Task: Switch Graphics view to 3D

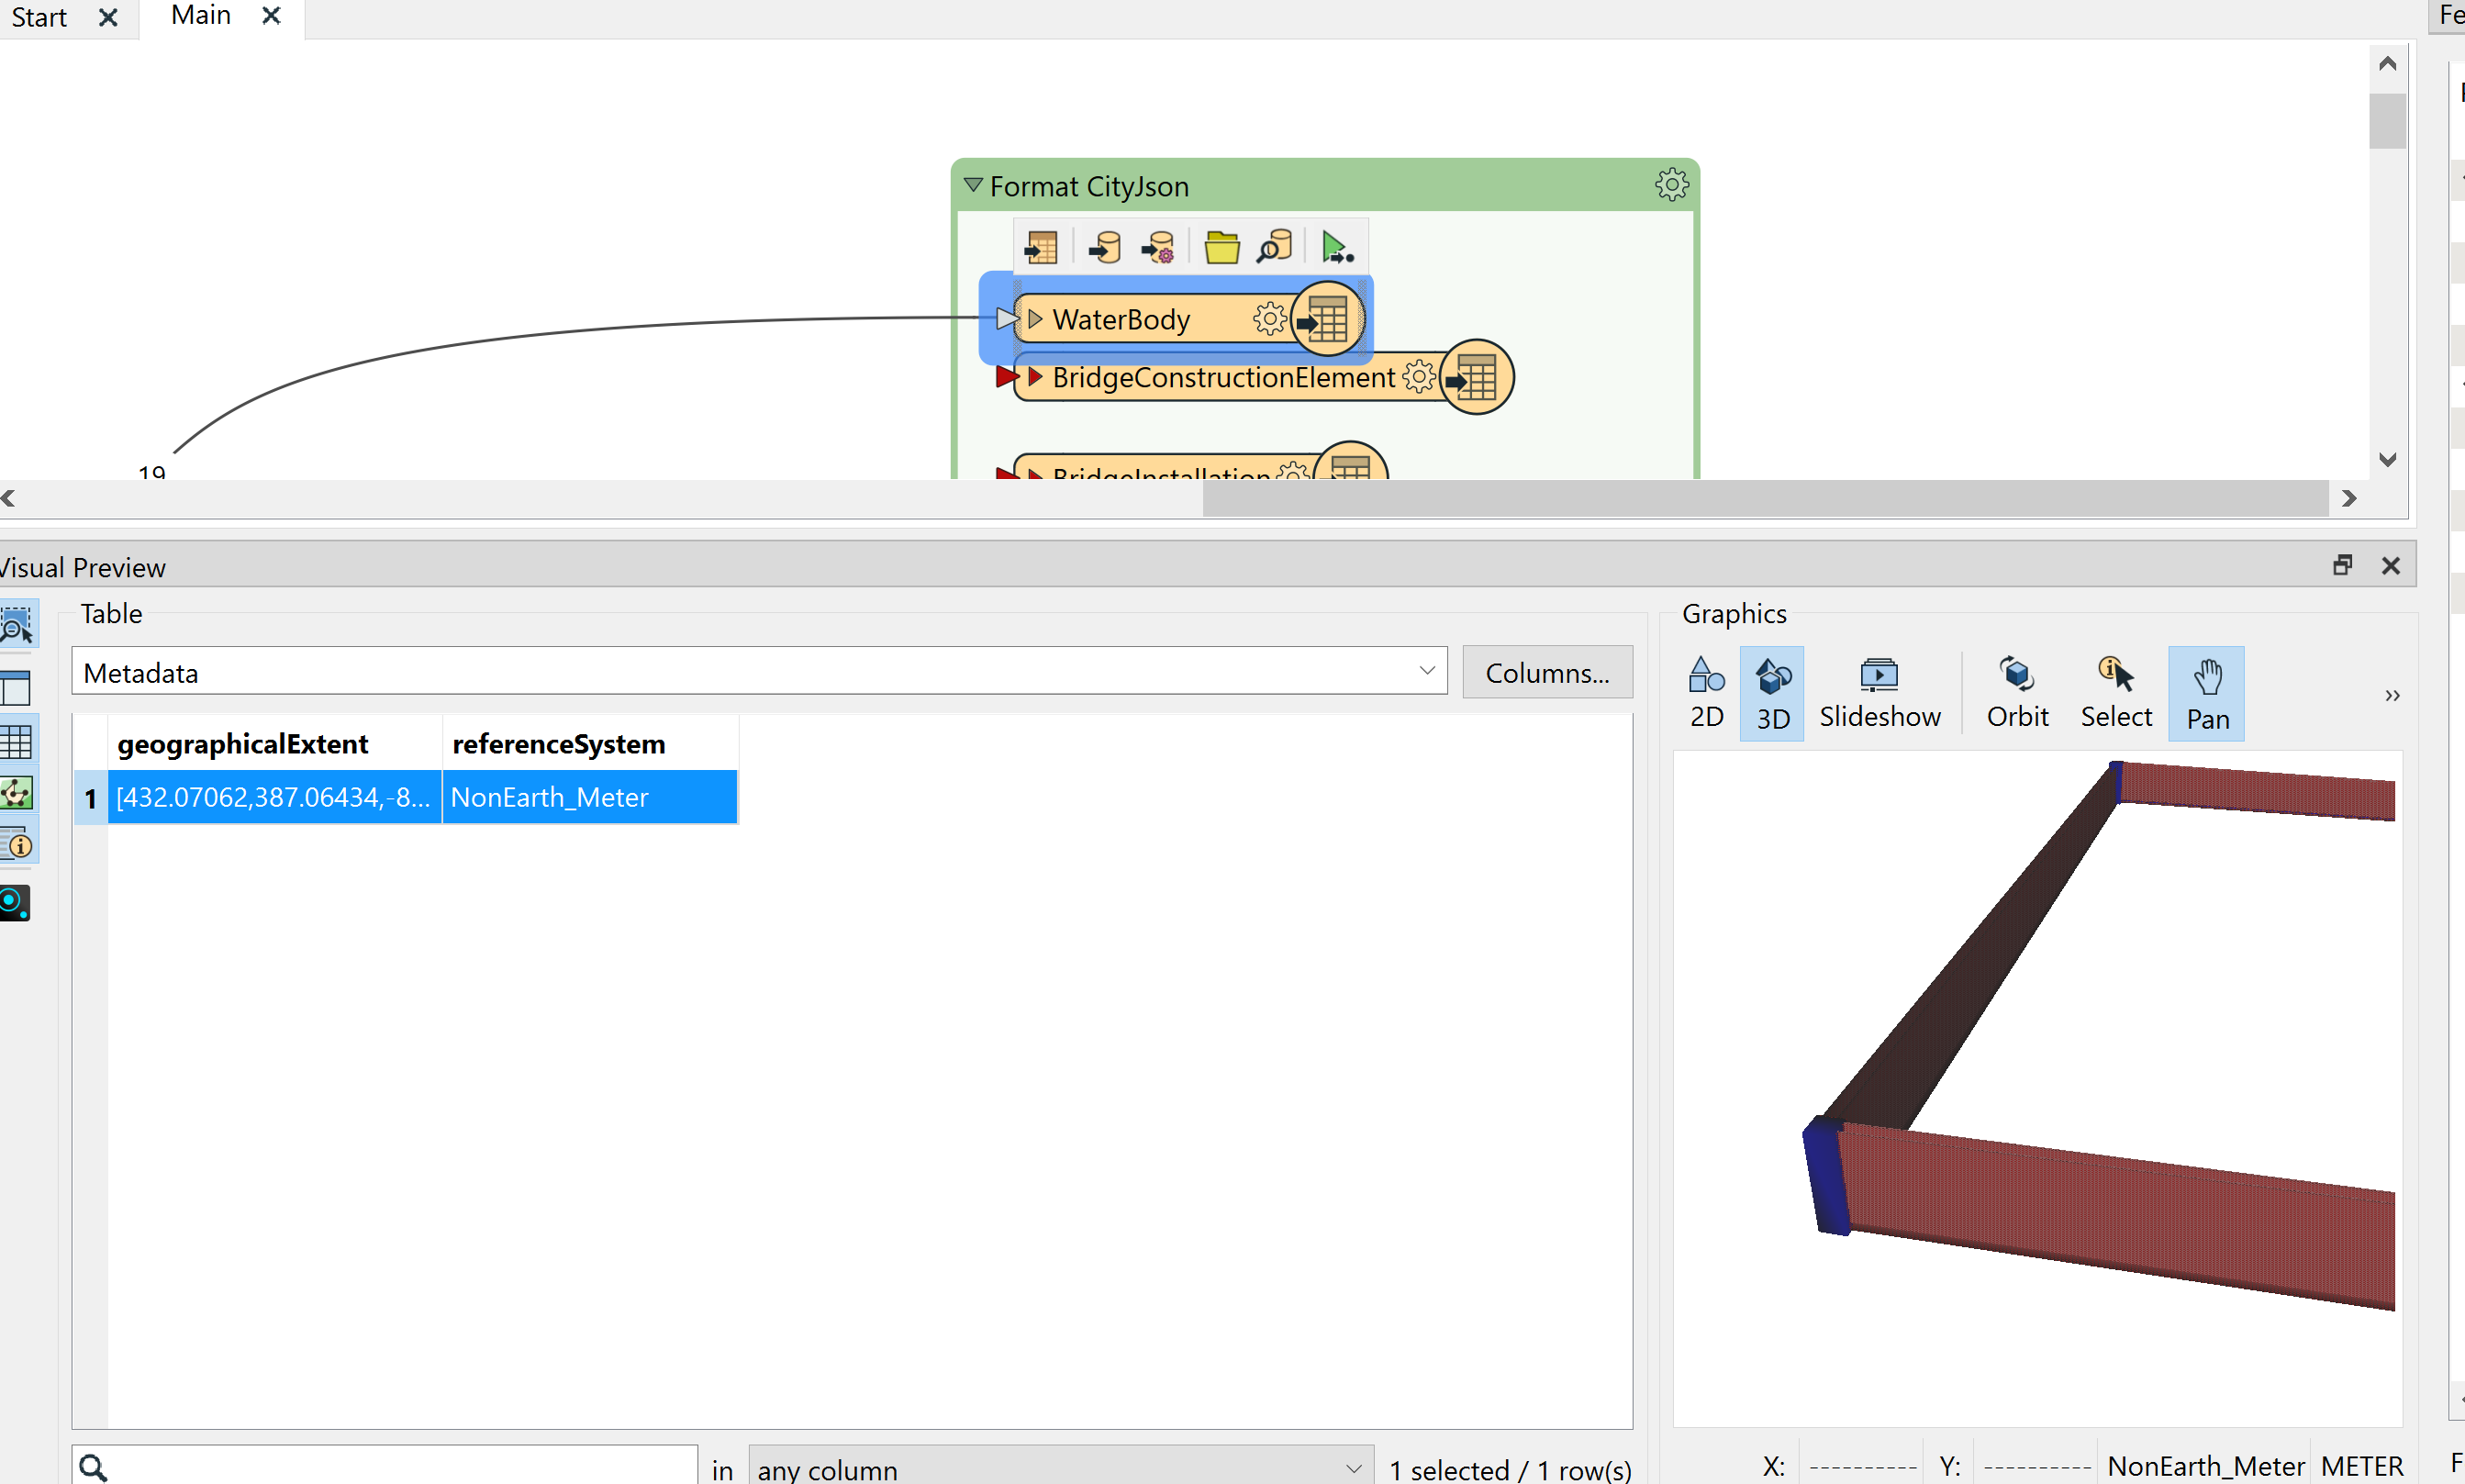Action: click(1772, 693)
